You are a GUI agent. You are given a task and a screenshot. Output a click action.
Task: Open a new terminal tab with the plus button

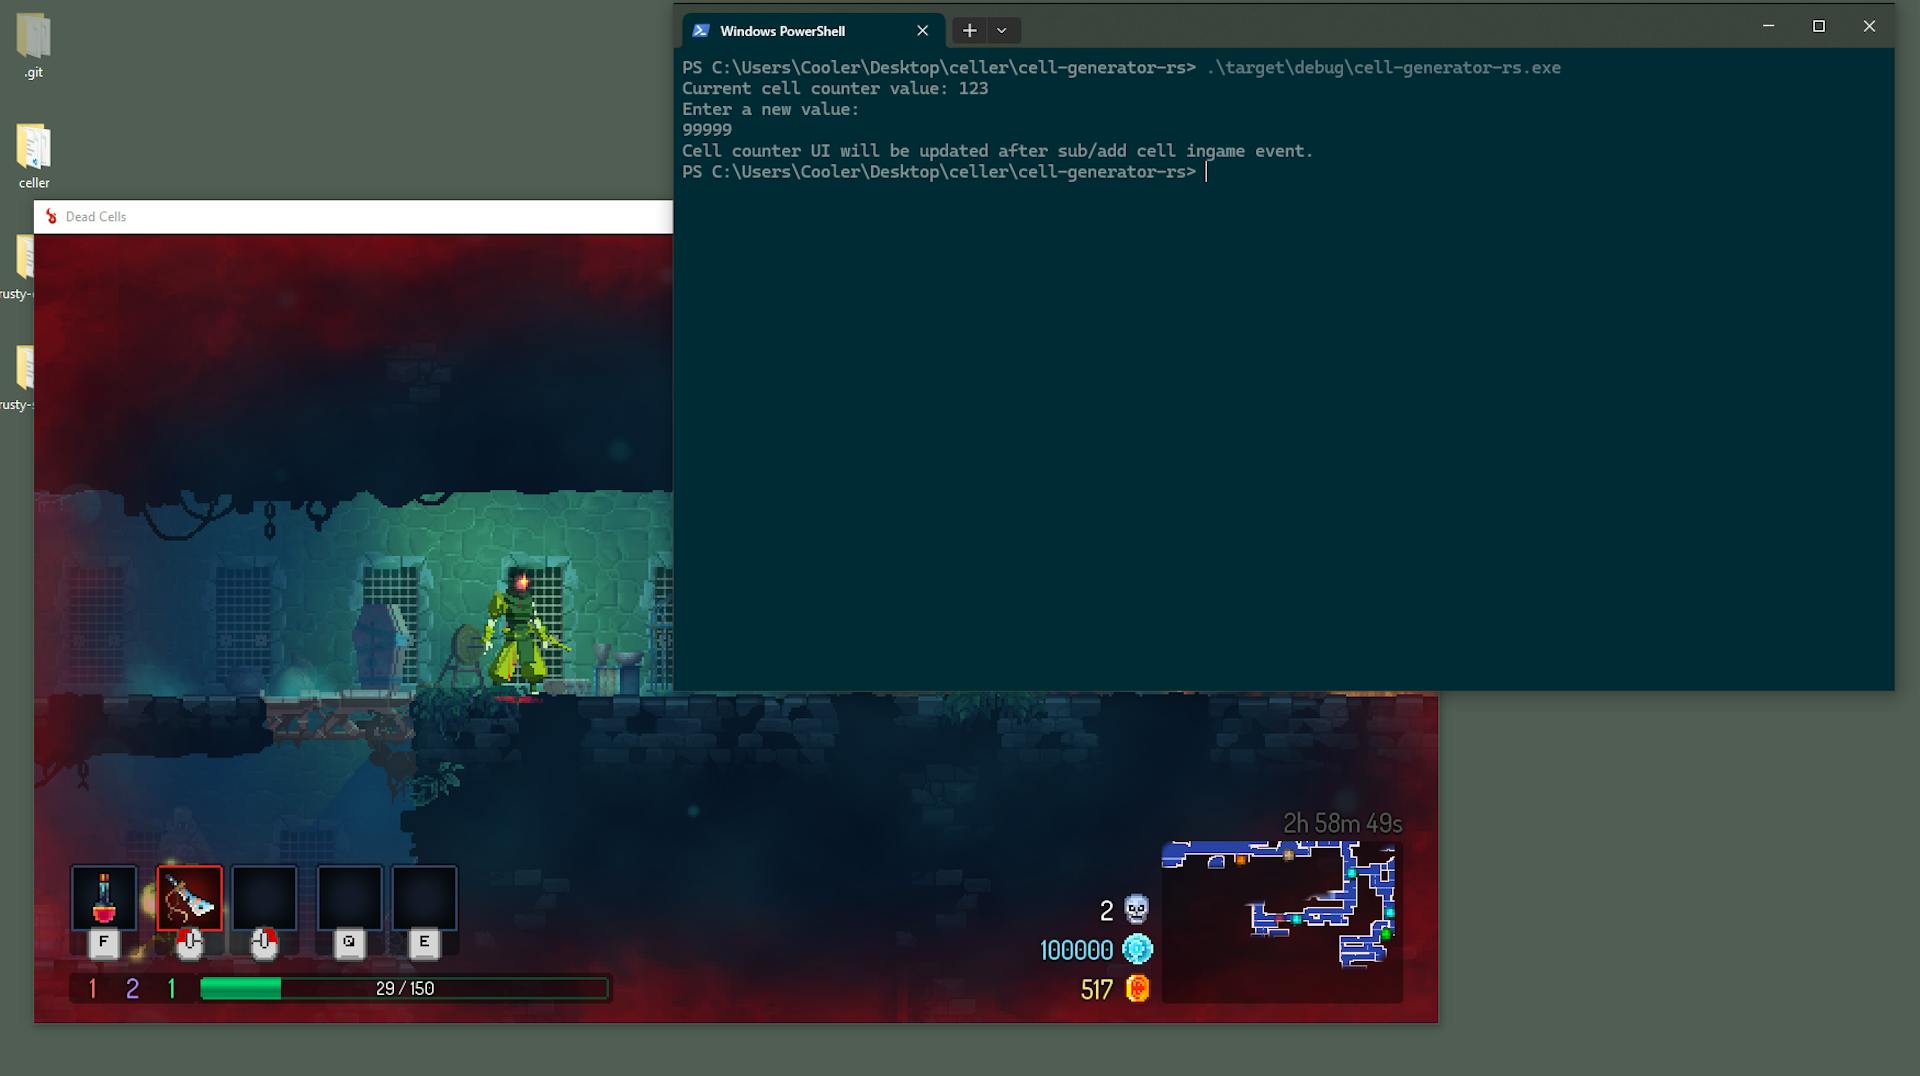coord(967,30)
